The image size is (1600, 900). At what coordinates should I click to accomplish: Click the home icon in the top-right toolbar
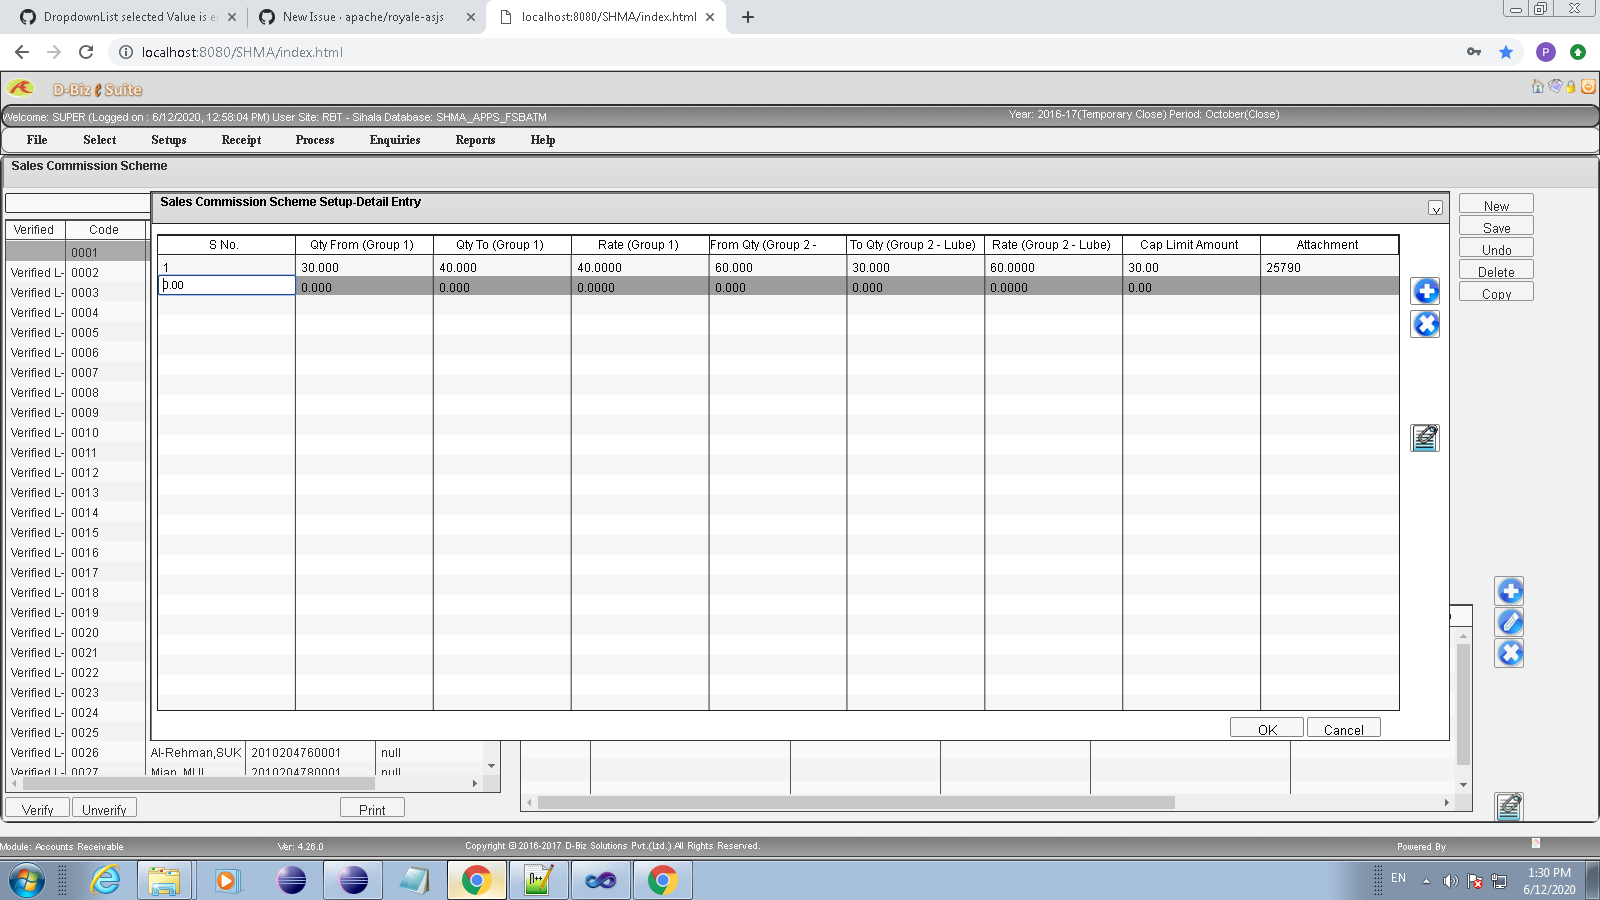pos(1537,87)
